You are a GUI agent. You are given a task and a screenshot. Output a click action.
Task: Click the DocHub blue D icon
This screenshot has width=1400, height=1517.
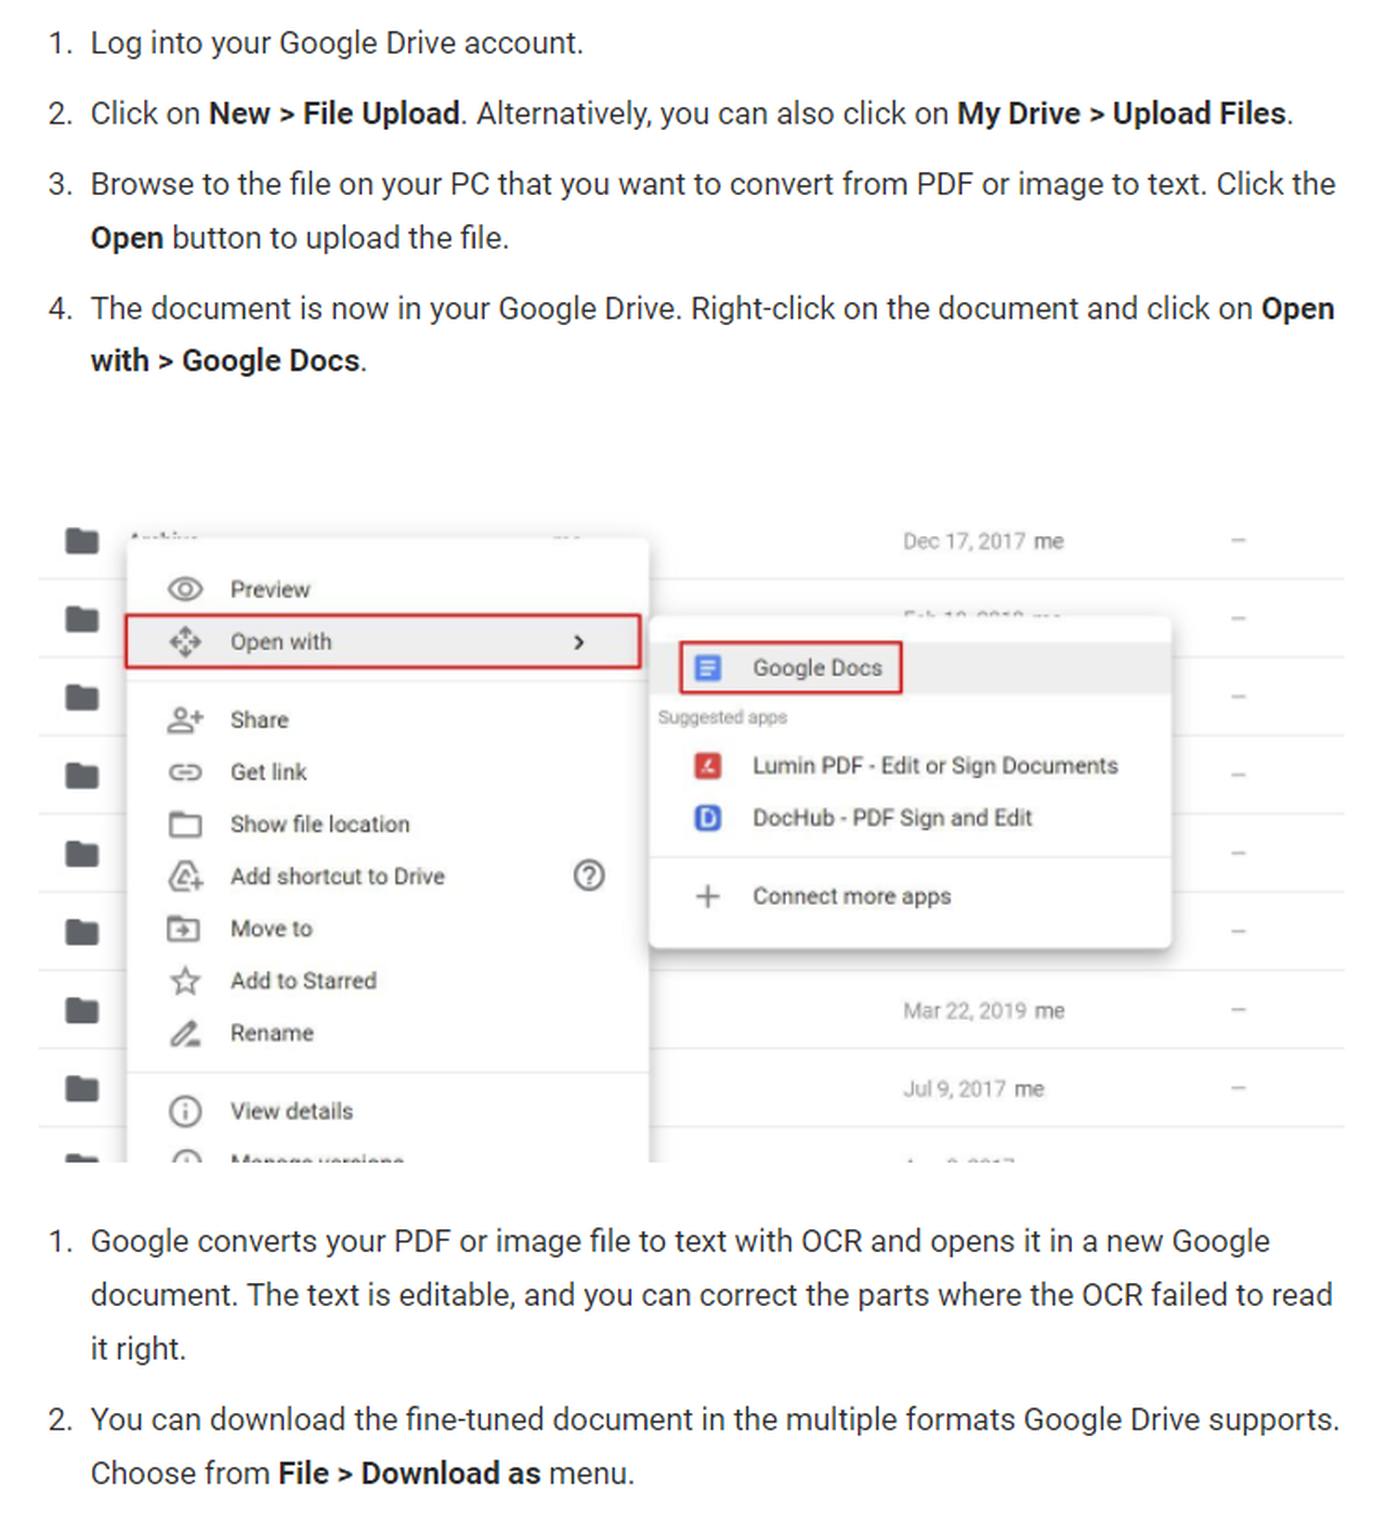click(708, 818)
